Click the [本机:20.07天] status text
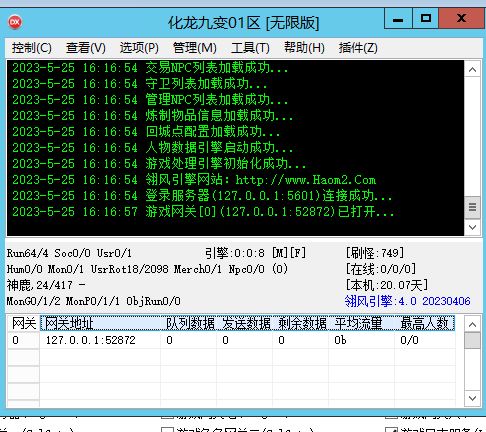 pos(387,285)
